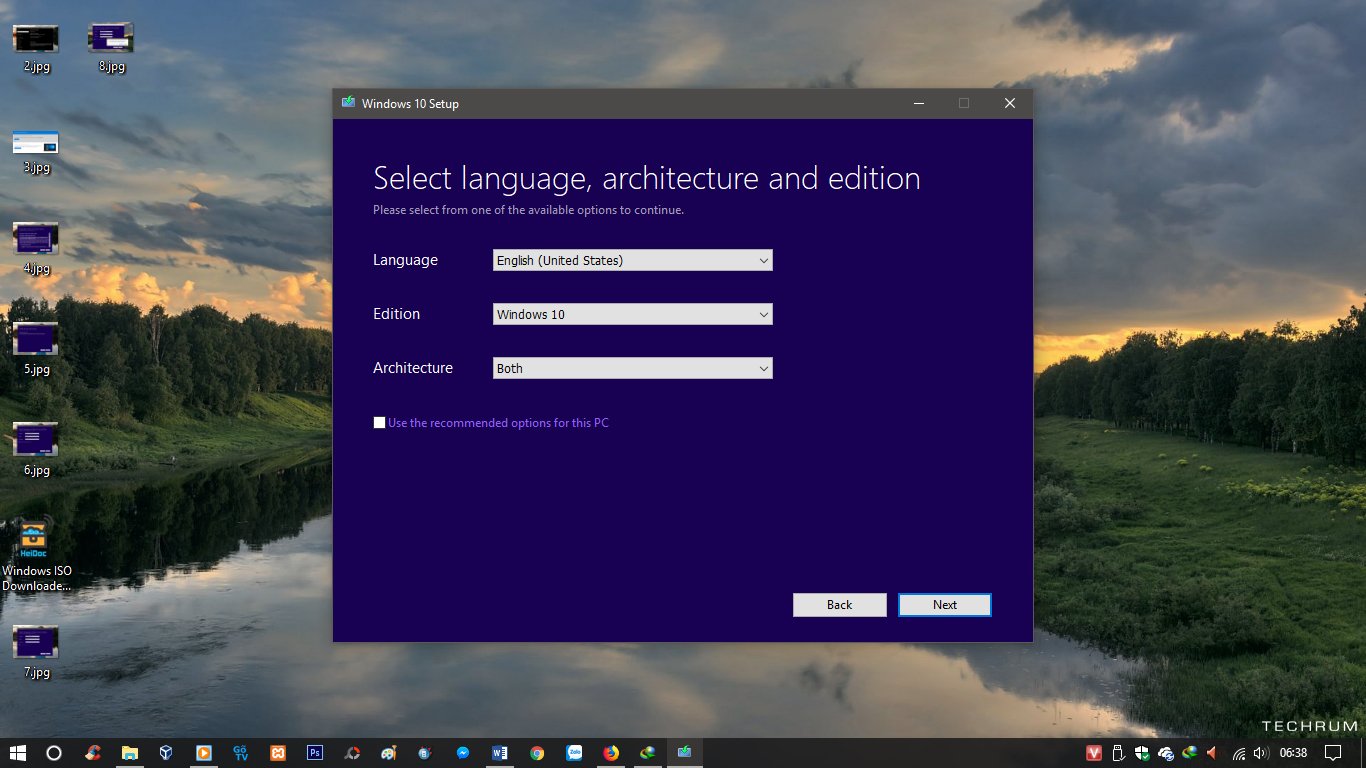This screenshot has width=1366, height=768.
Task: Open Google Chrome from the taskbar
Action: (x=537, y=753)
